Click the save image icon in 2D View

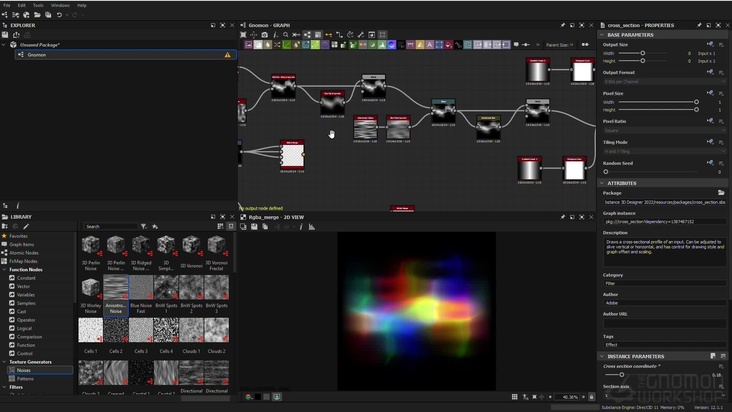pos(254,227)
